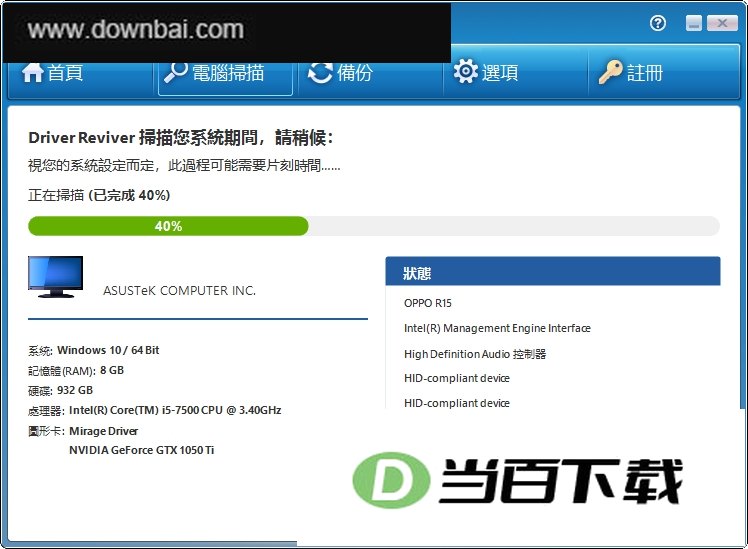
Task: Click the golden key register icon
Action: pyautogui.click(x=611, y=72)
